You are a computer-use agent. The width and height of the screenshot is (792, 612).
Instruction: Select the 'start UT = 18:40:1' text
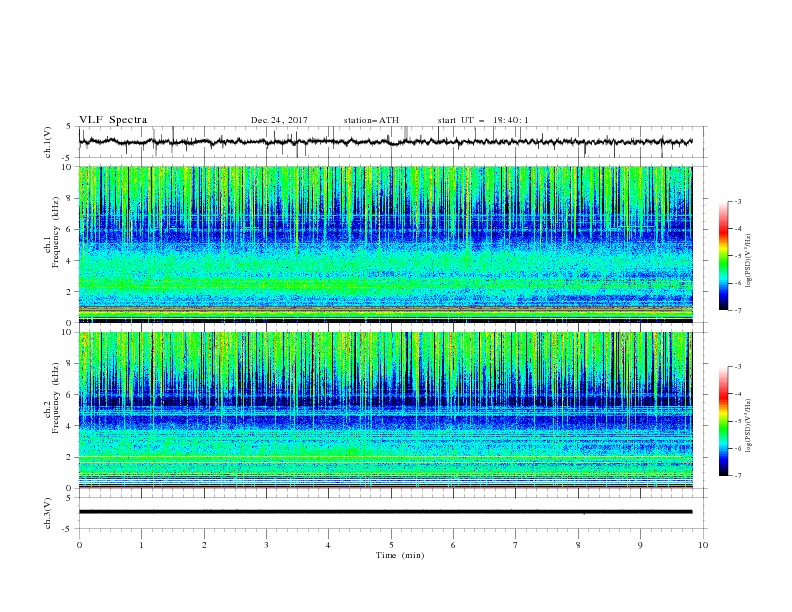(483, 120)
